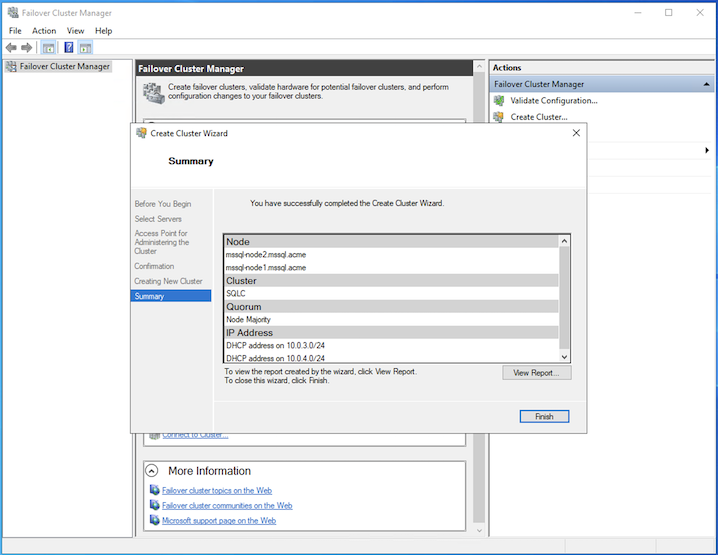Screen dimensions: 718x555
Task: Click the mssql-node1.mssql.acme entry
Action: point(266,267)
